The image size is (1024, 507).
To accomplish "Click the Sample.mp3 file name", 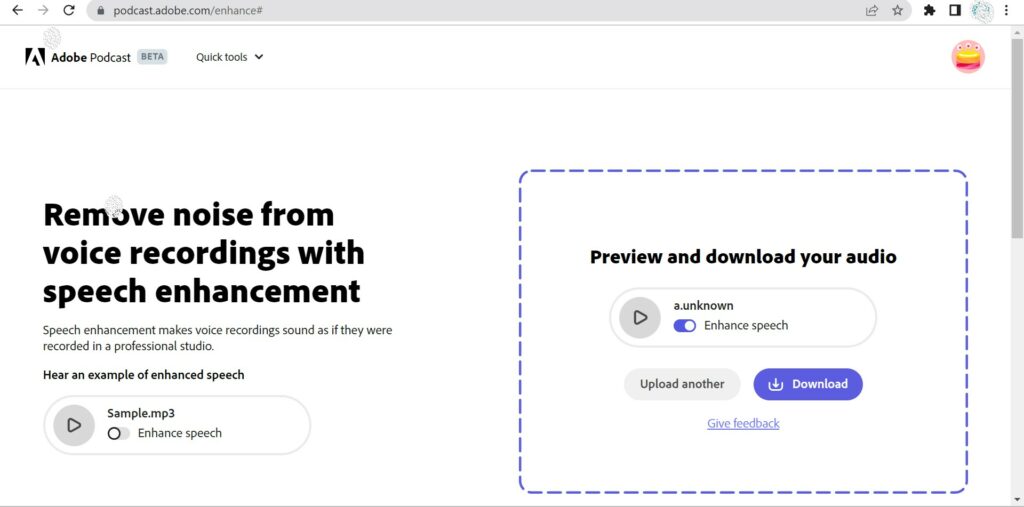I will pyautogui.click(x=141, y=413).
